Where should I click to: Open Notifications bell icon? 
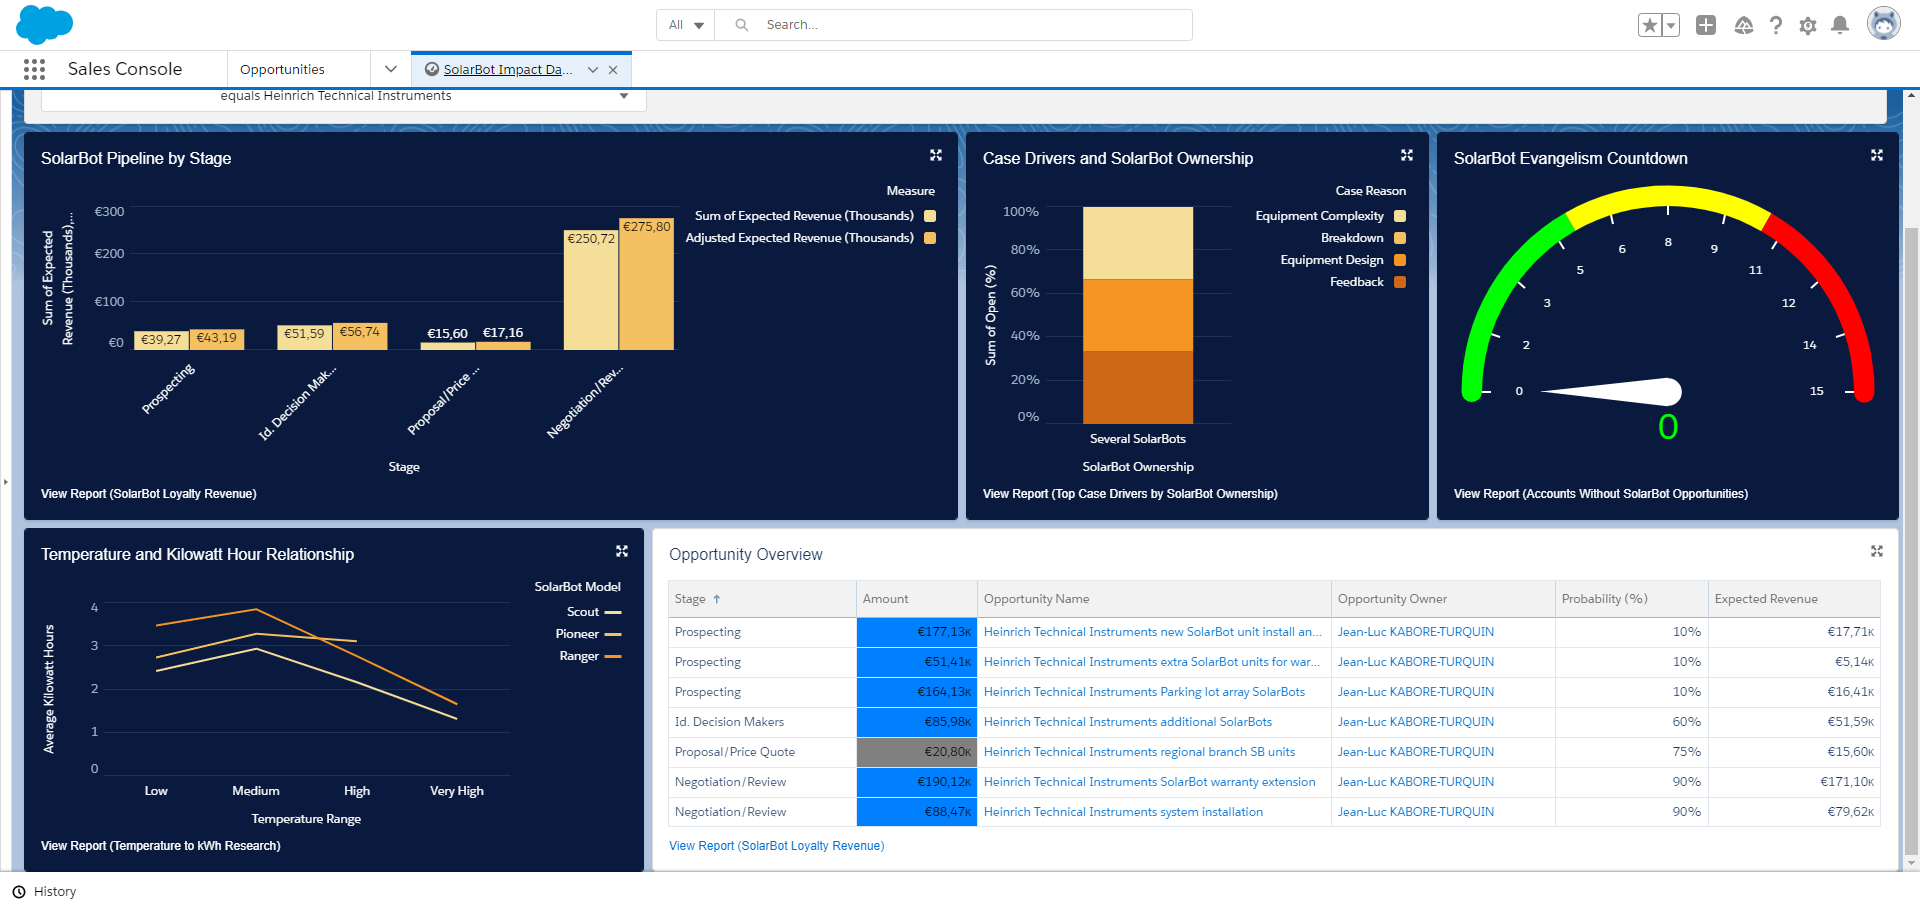pos(1840,25)
